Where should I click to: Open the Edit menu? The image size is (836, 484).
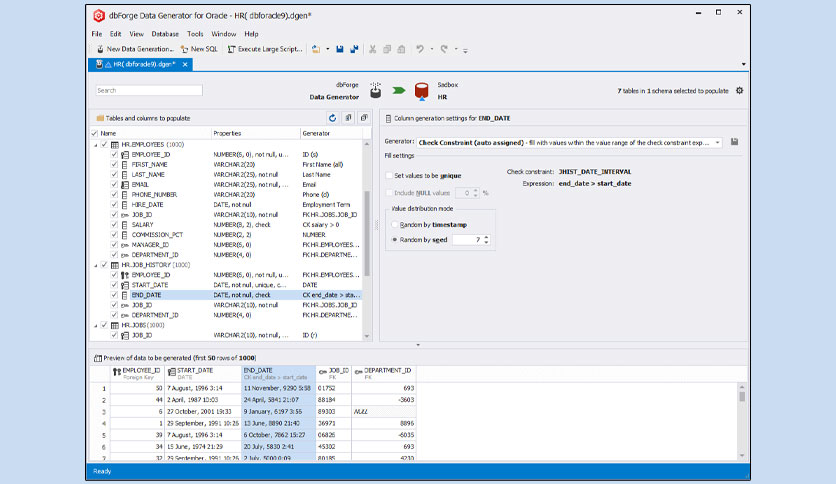pyautogui.click(x=116, y=34)
